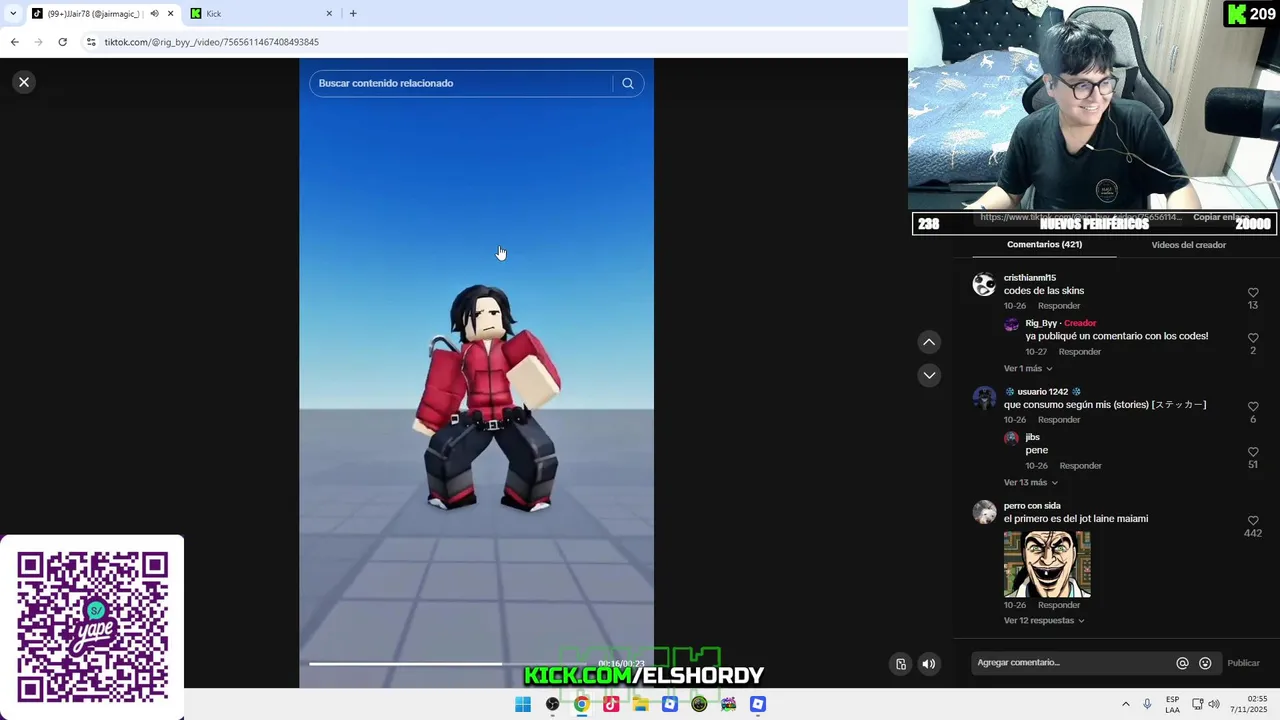This screenshot has width=1280, height=720.
Task: Open the TikTok app taskbar icon
Action: point(611,704)
